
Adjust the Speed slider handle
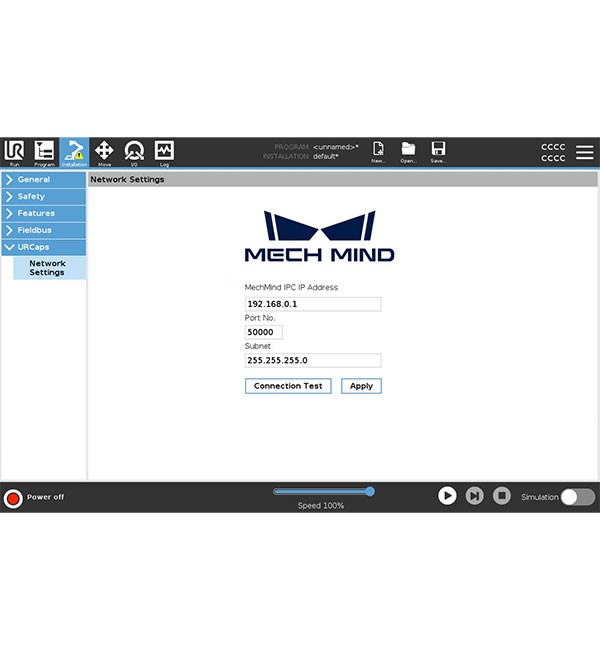[x=370, y=492]
